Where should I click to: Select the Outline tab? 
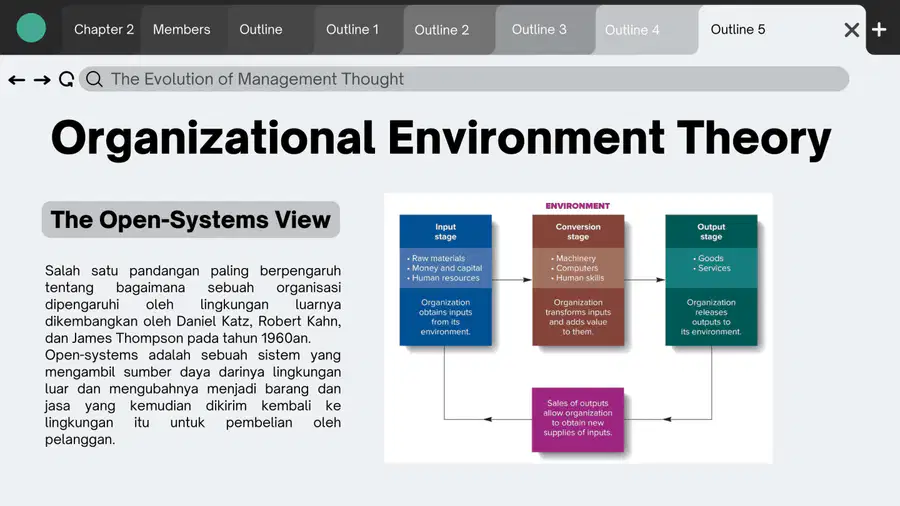click(261, 29)
